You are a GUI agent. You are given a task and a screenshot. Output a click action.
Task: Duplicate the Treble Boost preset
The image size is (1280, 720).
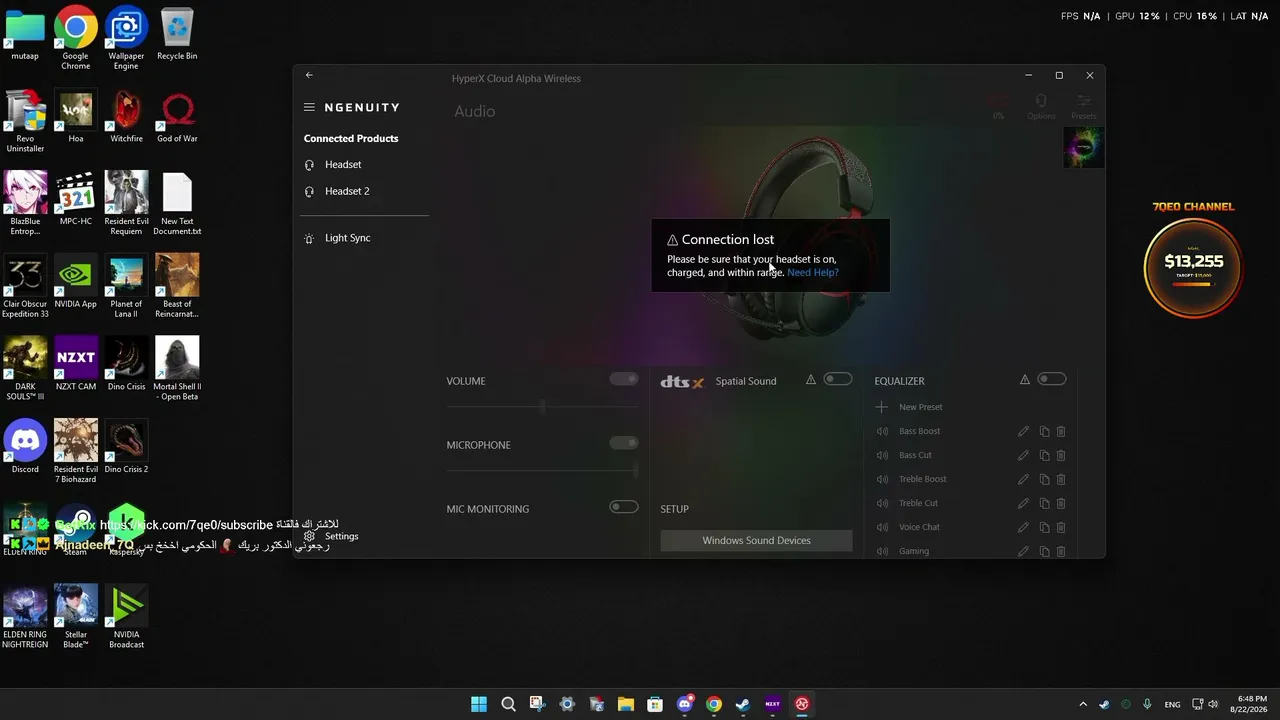click(1044, 479)
